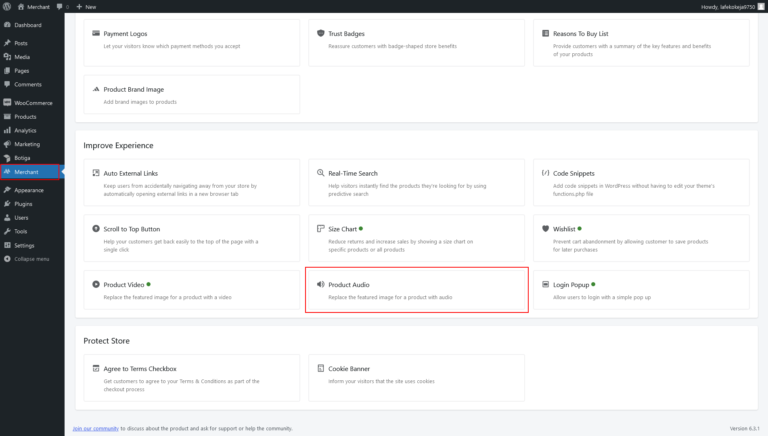Click the Login Popup green status dot
Screen dimensions: 768x436
pos(593,284)
